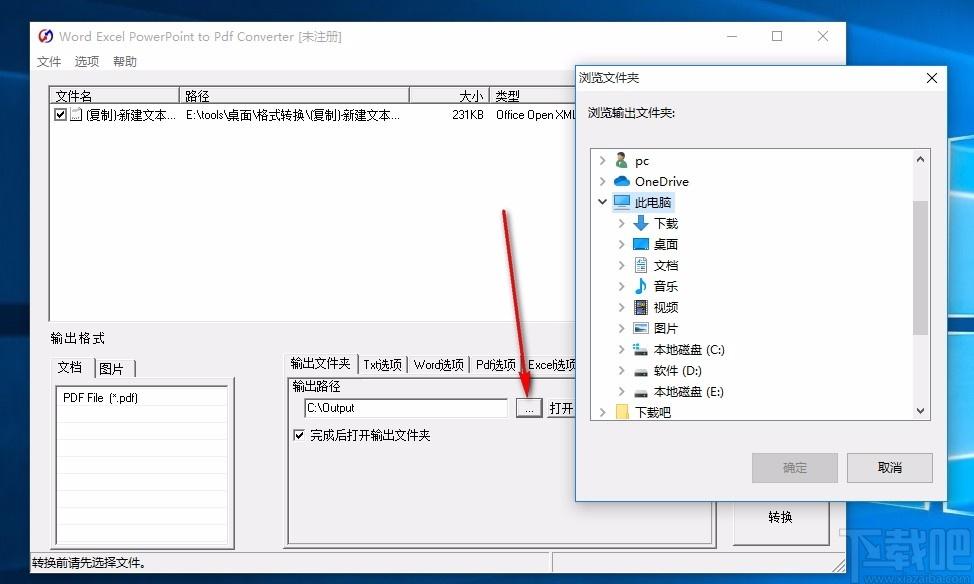
Task: Click the C:\Output path input field
Action: (x=406, y=408)
